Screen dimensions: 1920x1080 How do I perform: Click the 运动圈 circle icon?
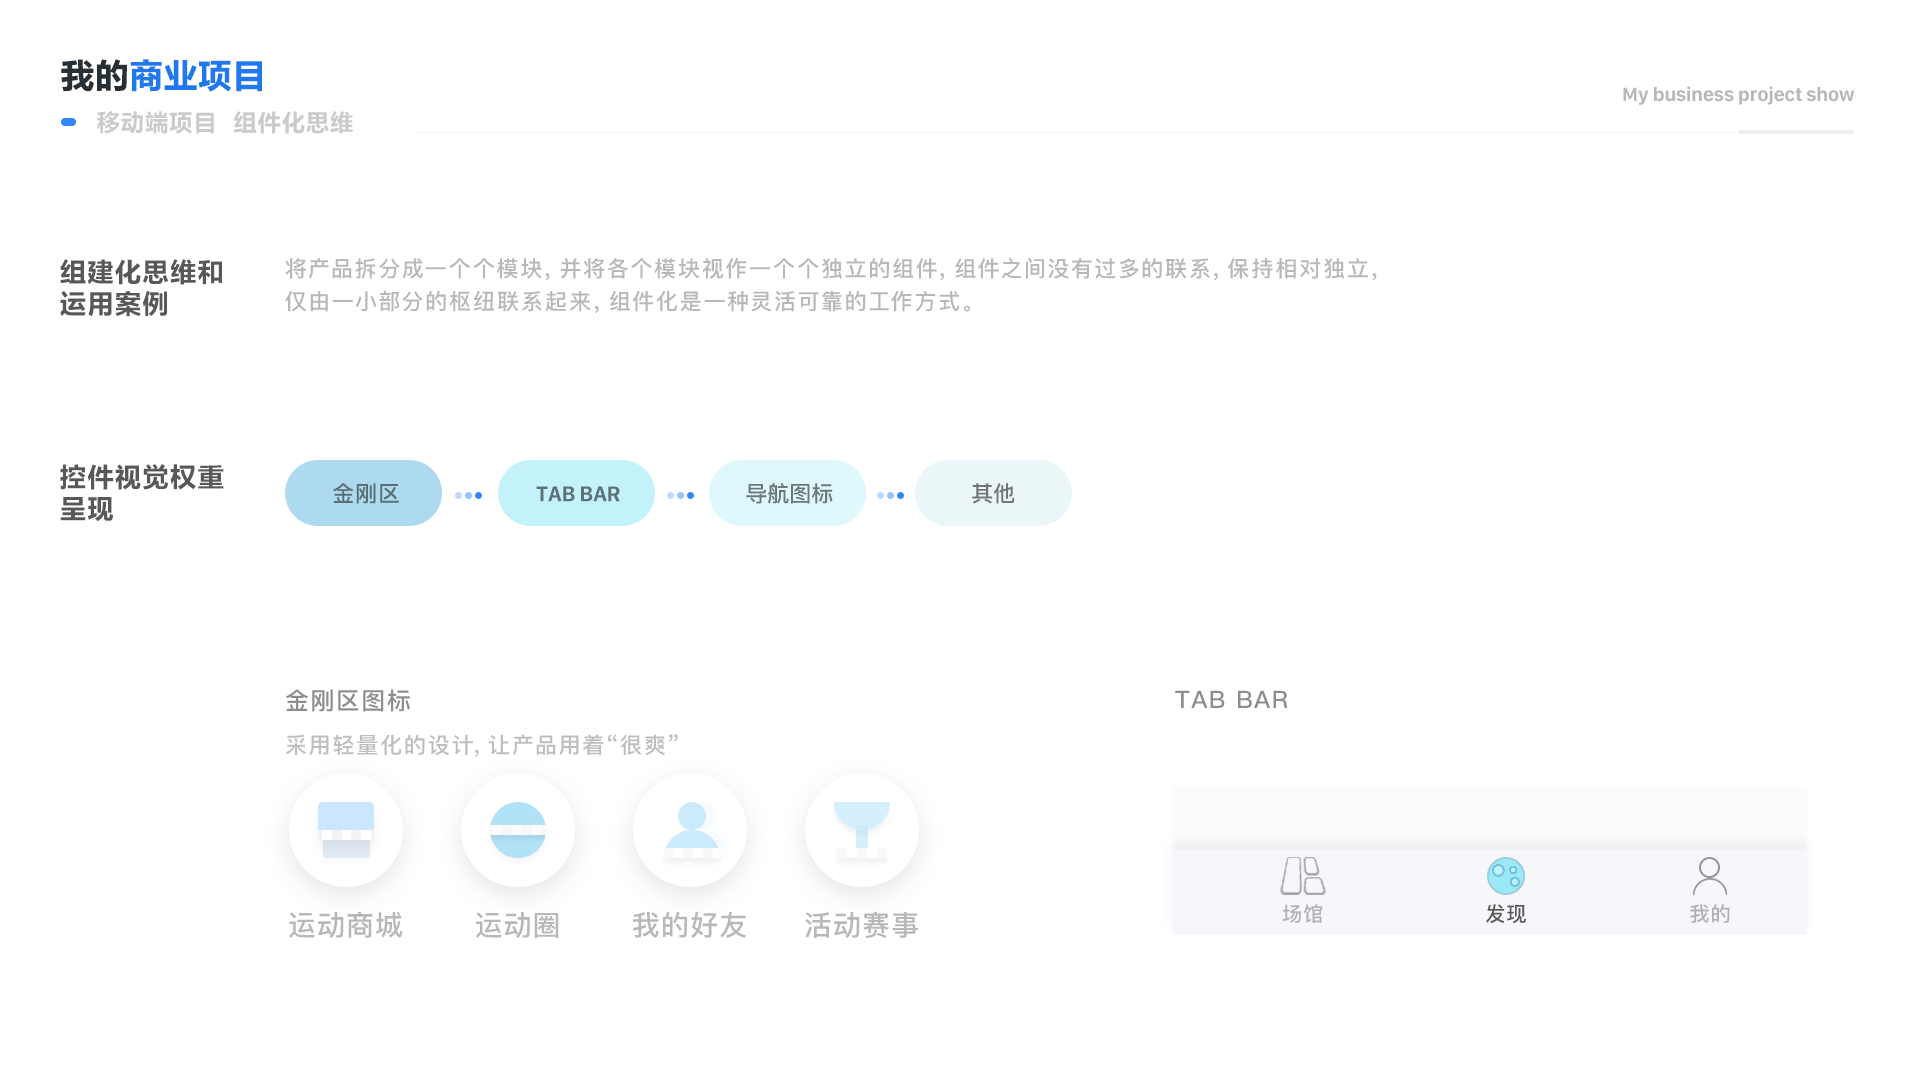(518, 829)
